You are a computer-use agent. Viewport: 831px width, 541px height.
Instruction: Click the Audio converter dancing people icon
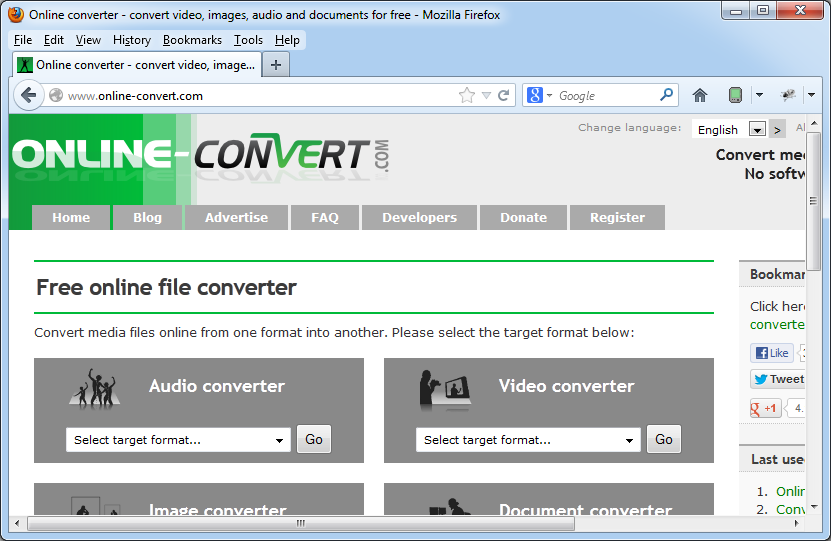(94, 389)
